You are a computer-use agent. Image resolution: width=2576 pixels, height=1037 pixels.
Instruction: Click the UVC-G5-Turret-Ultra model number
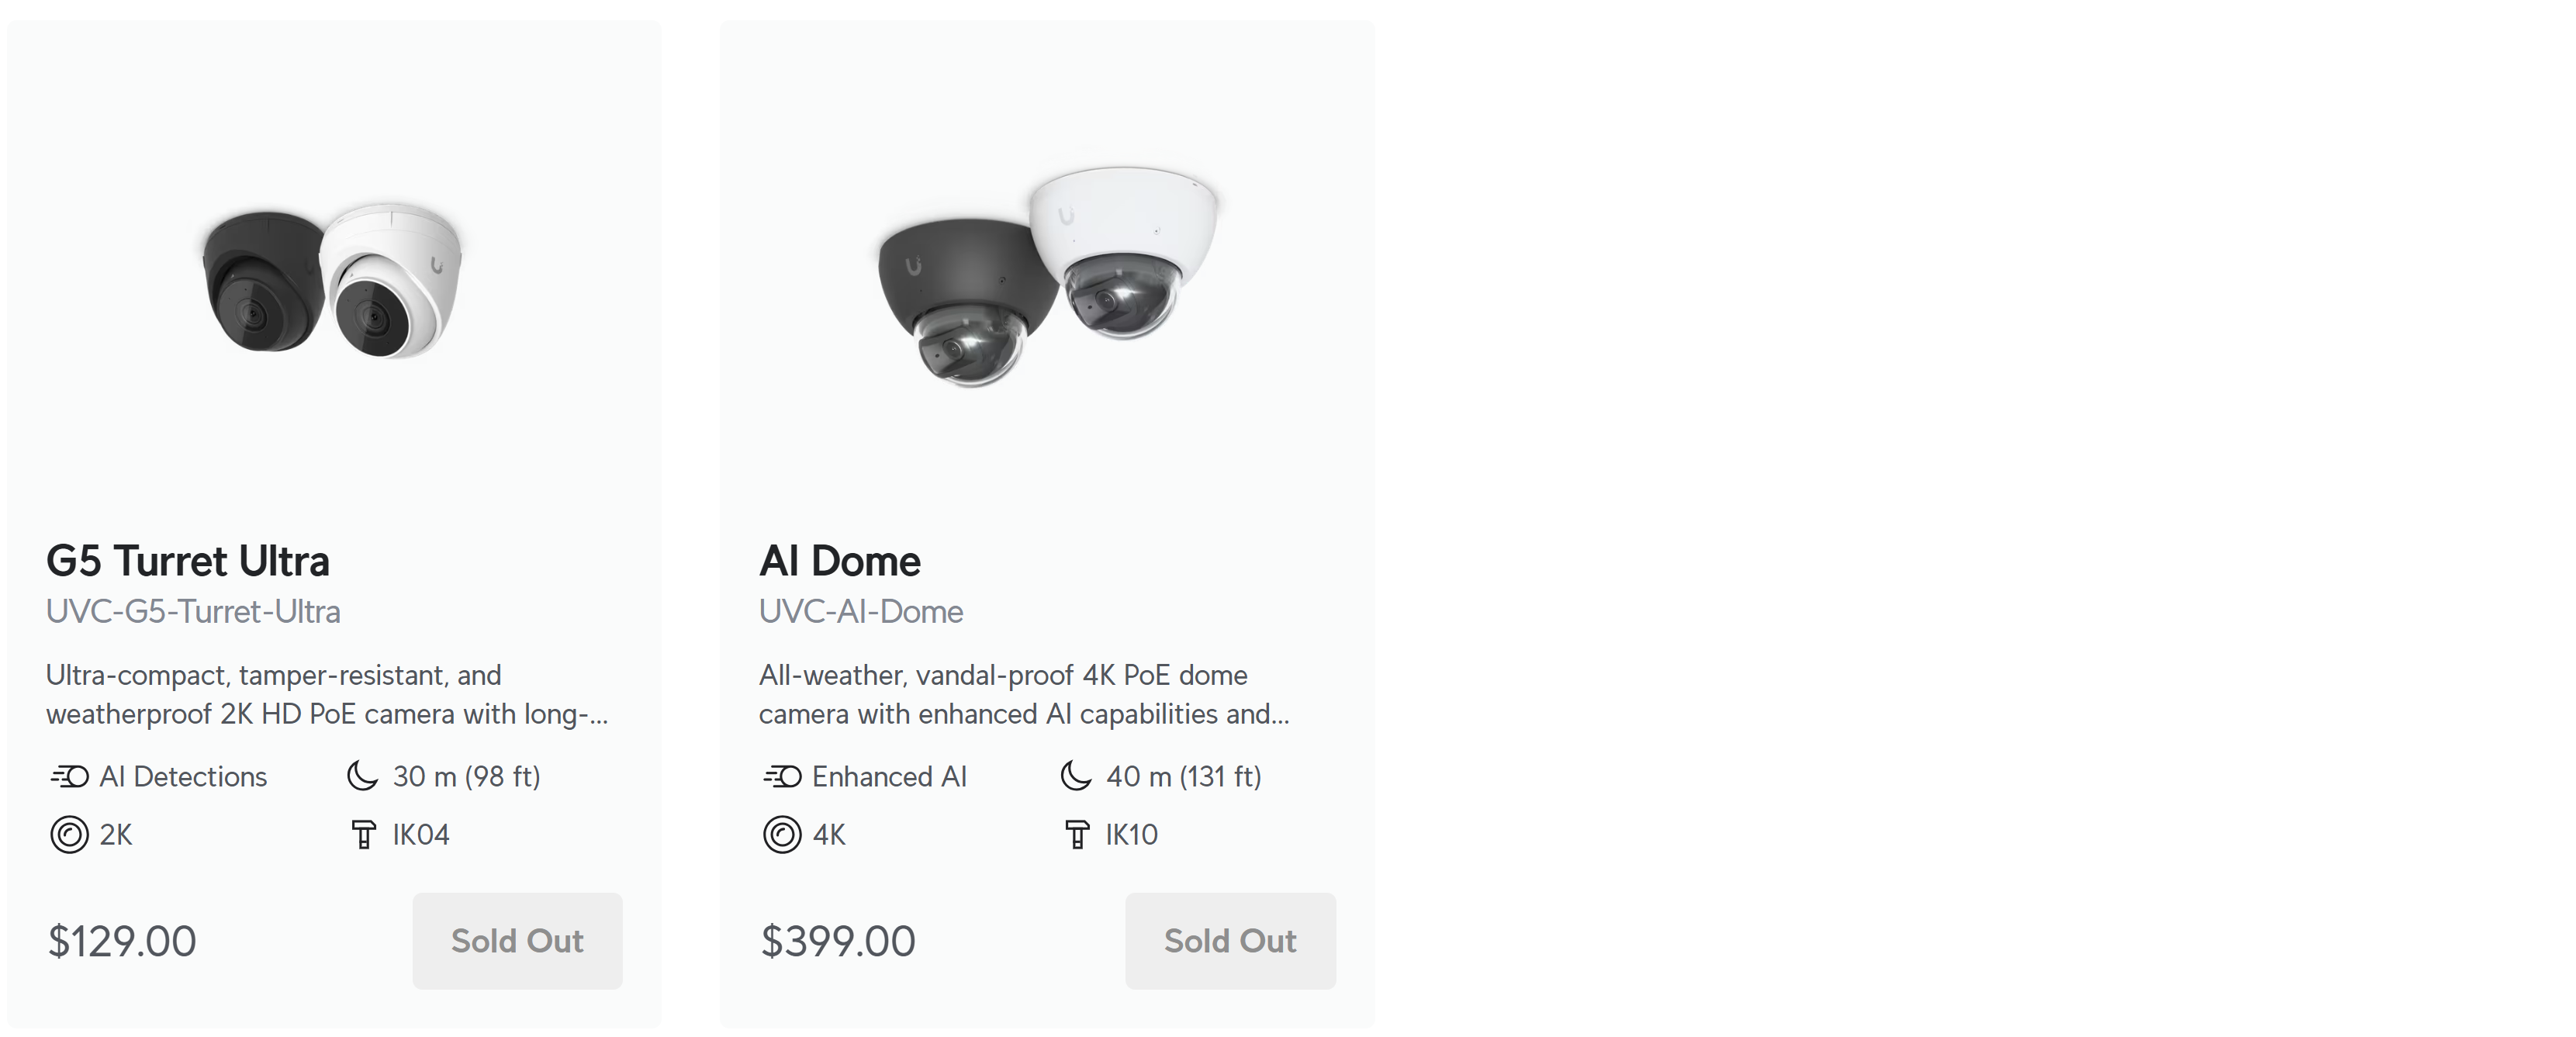[x=193, y=611]
